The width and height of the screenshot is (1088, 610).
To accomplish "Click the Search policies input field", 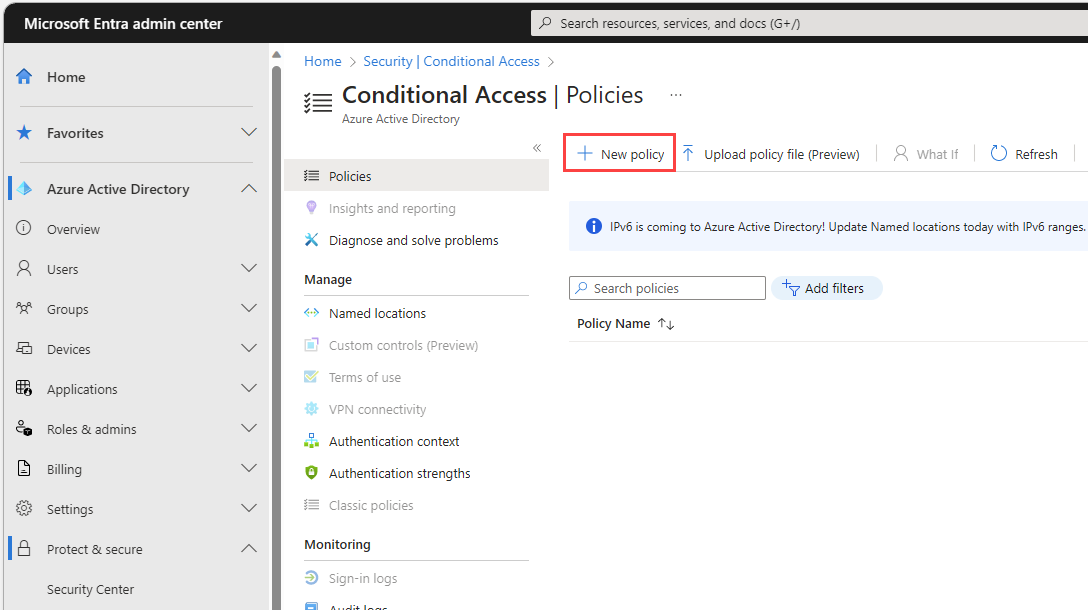I will pos(667,288).
